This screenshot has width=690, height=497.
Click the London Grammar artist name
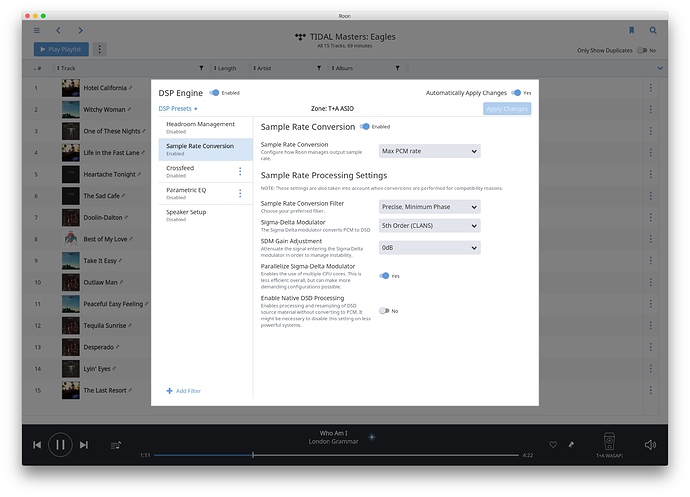pos(334,442)
